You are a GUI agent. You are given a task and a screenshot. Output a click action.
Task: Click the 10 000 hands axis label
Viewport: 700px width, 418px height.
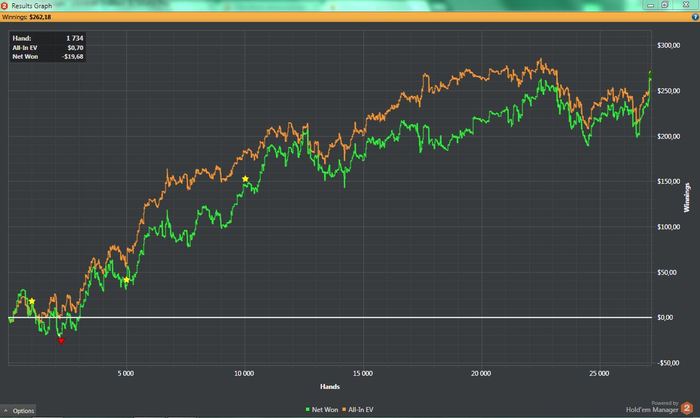[244, 373]
